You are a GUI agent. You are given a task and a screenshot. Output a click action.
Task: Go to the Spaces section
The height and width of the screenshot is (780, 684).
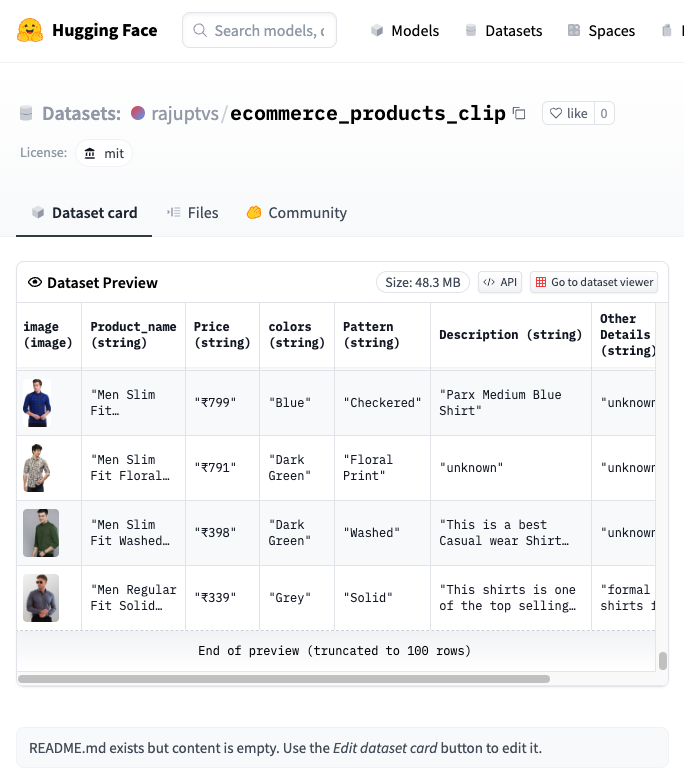tap(601, 31)
